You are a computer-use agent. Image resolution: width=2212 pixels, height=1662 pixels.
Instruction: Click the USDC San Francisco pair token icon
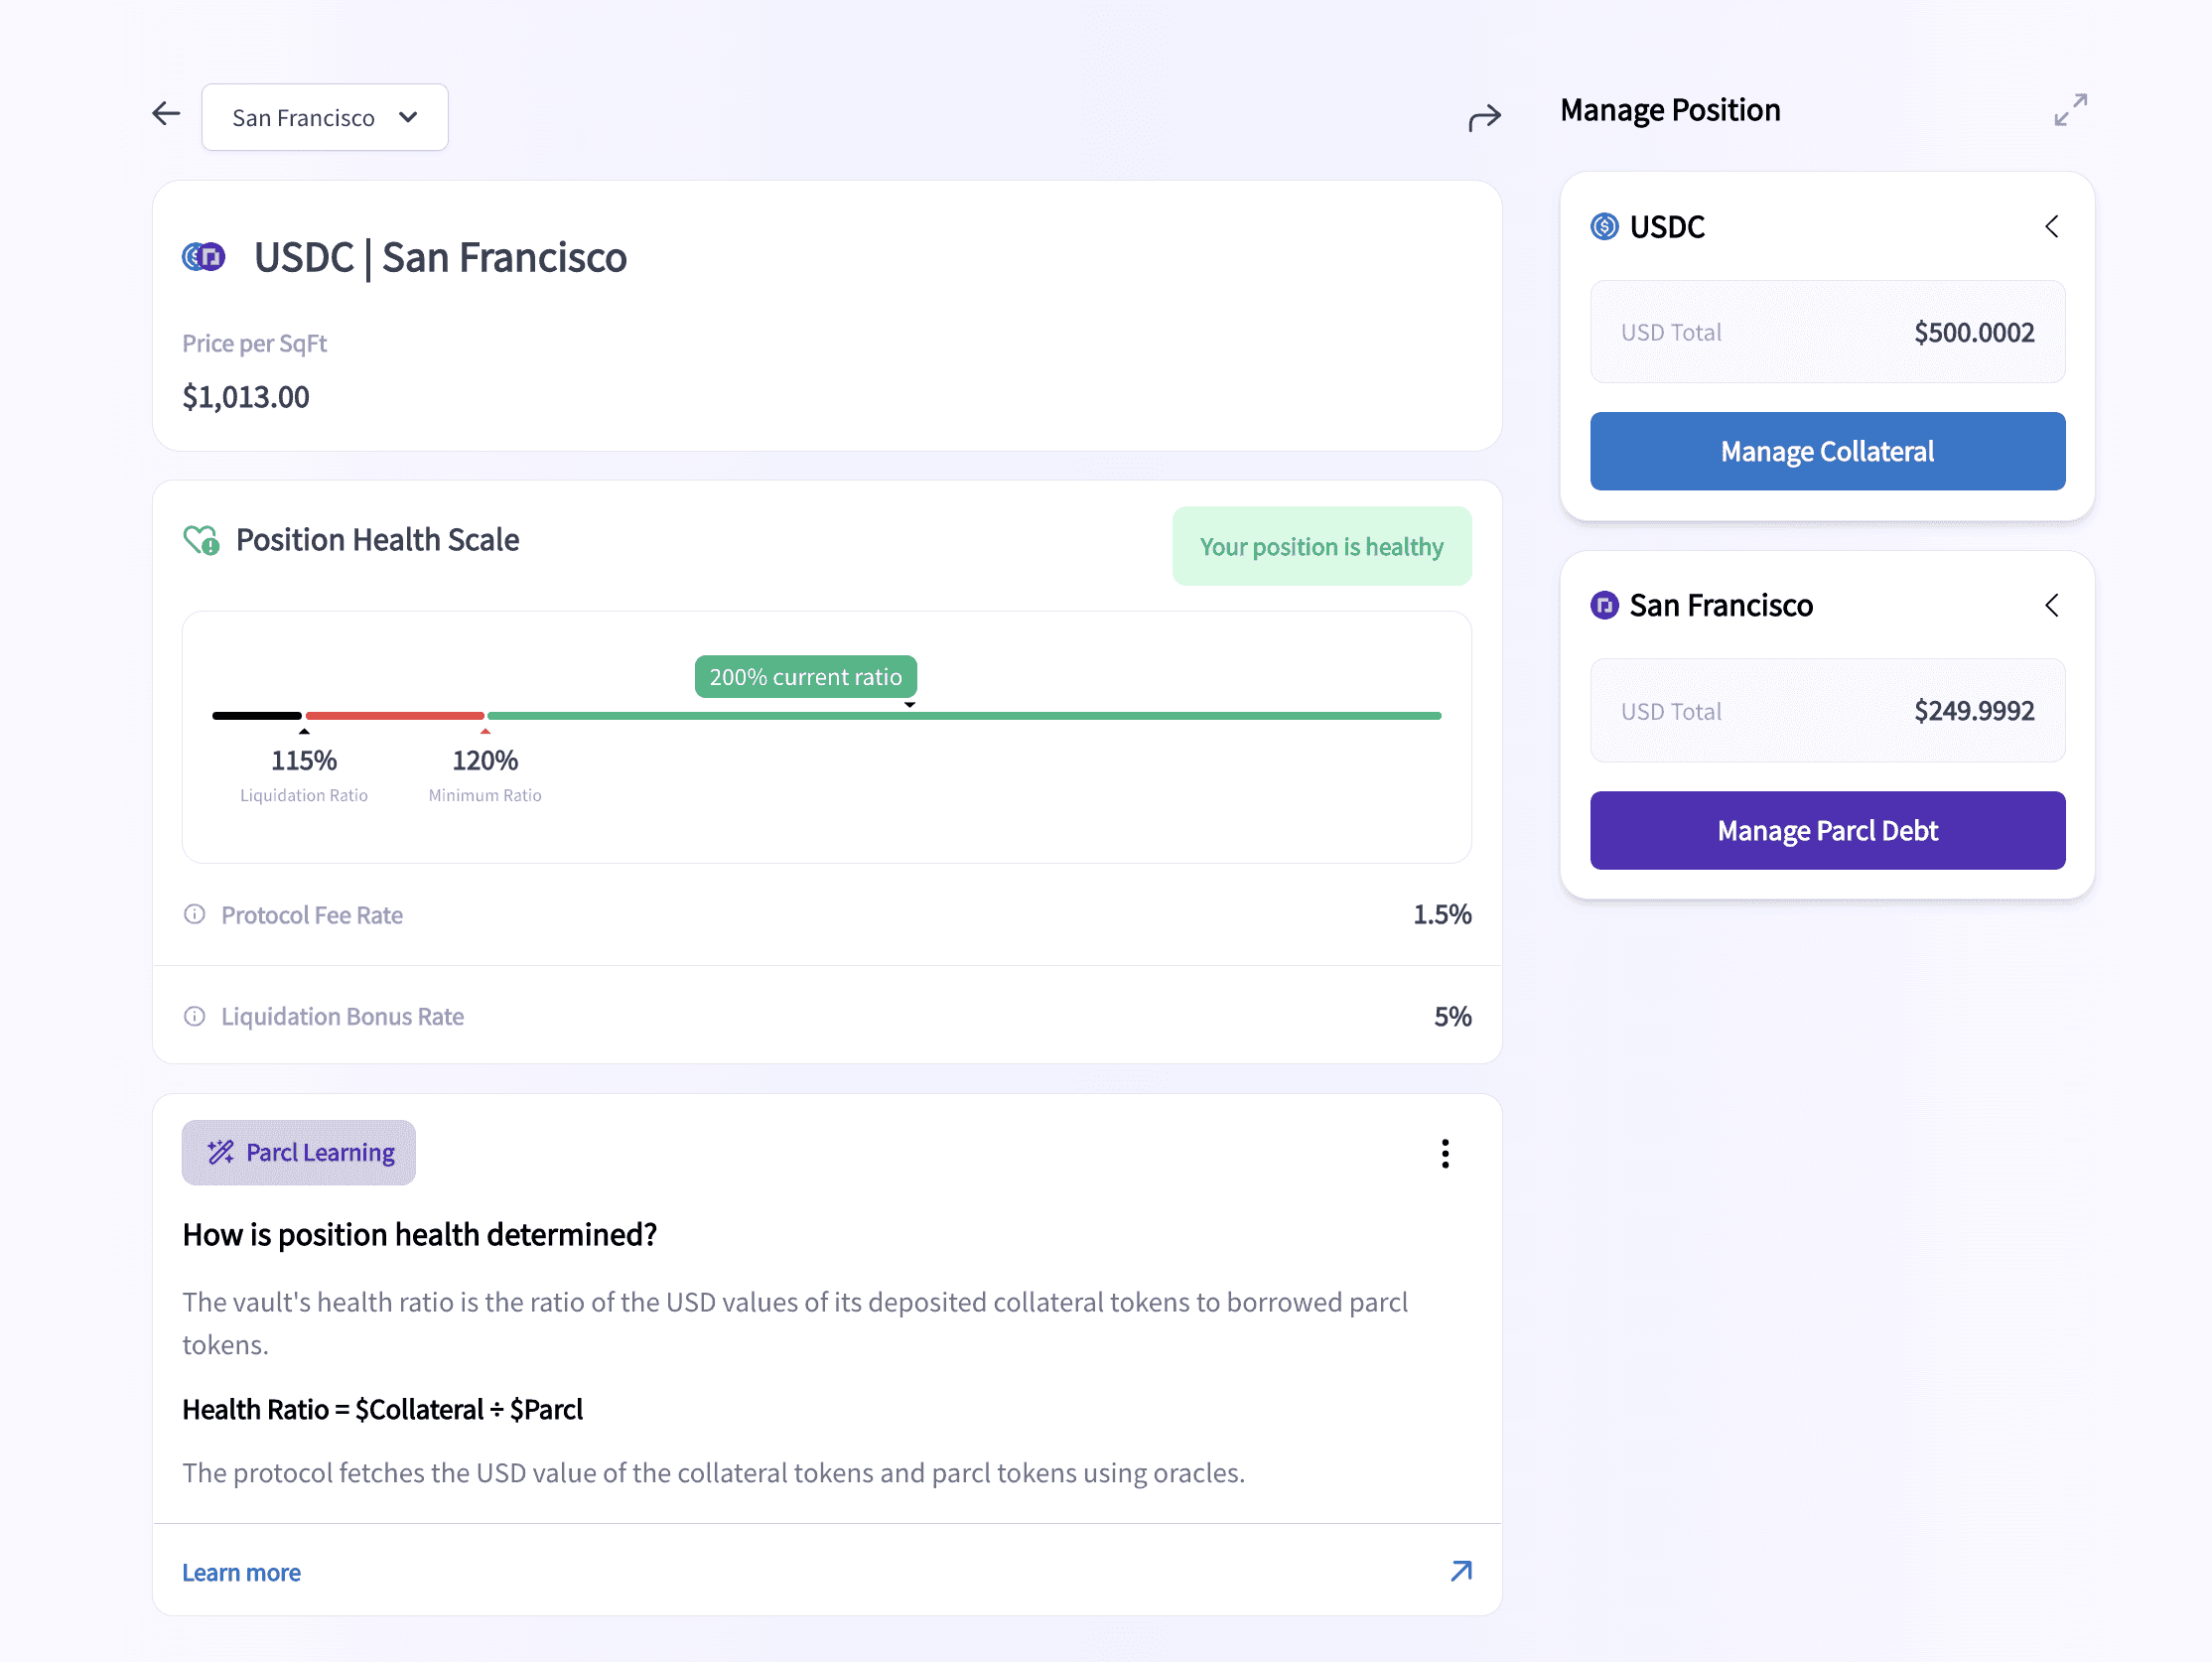[204, 257]
